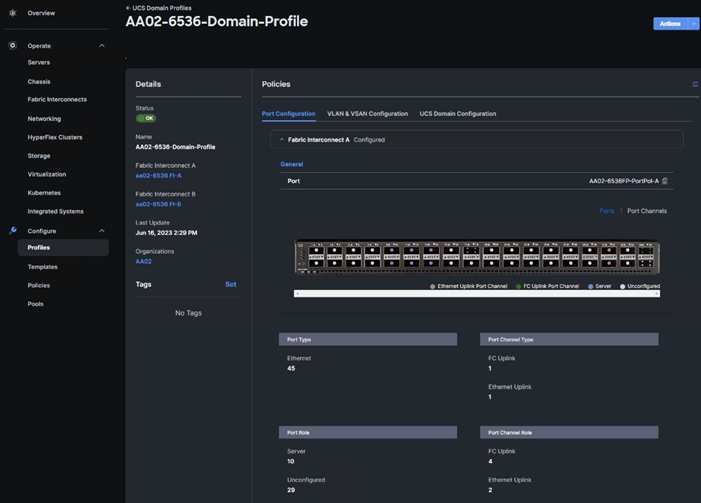701x503 pixels.
Task: Open Kubernetes in the sidebar
Action: [44, 193]
